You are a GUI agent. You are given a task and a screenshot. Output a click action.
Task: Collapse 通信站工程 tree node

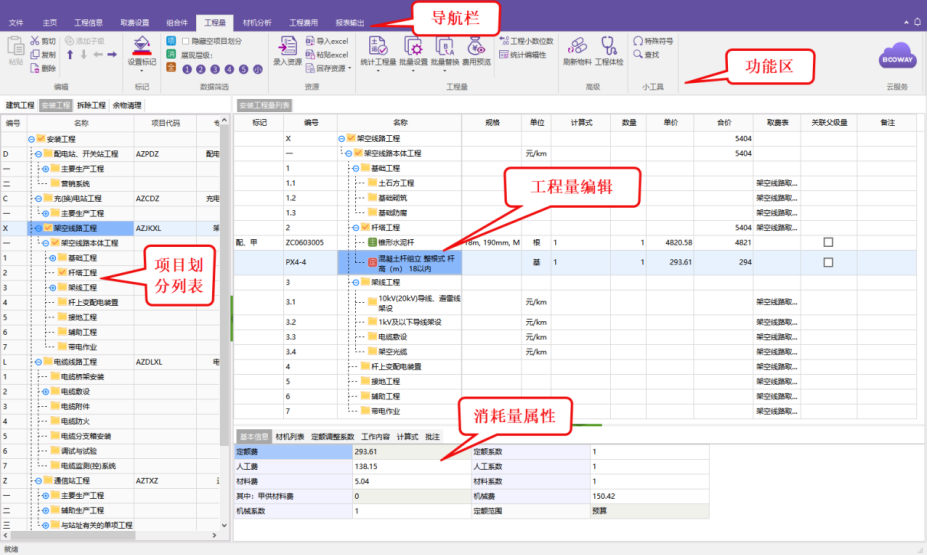(38, 481)
